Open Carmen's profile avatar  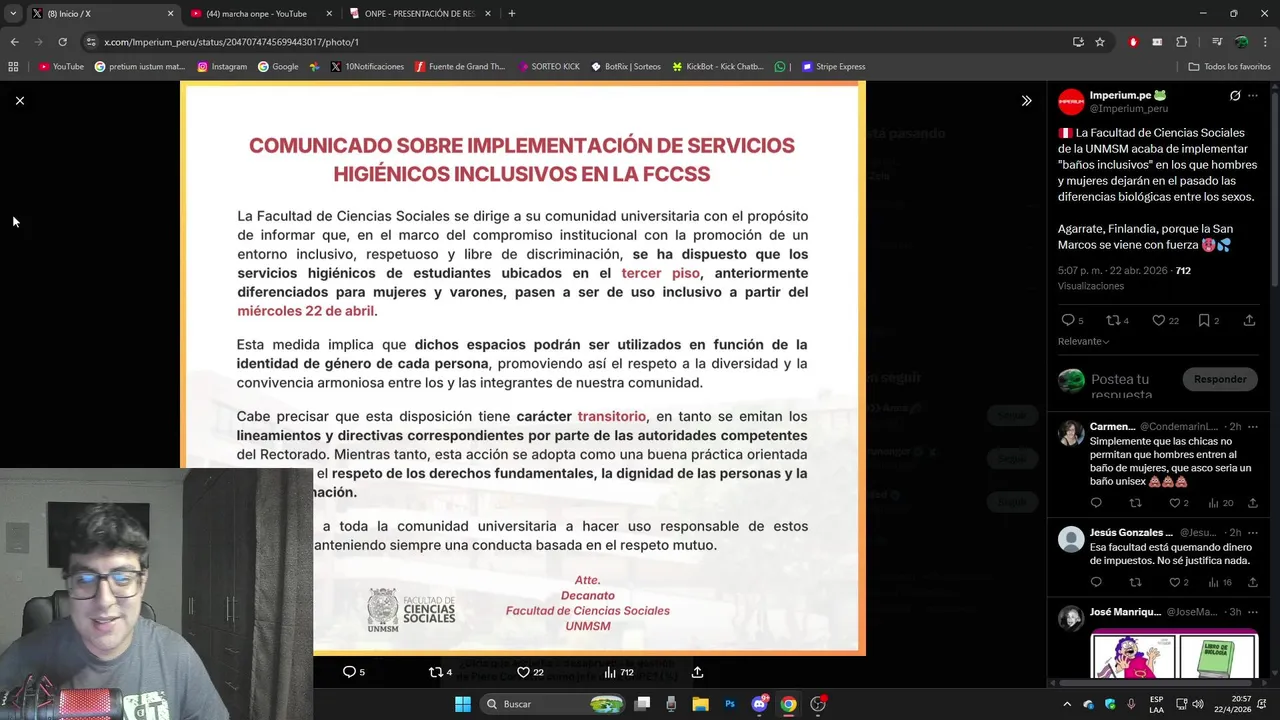click(x=1071, y=433)
